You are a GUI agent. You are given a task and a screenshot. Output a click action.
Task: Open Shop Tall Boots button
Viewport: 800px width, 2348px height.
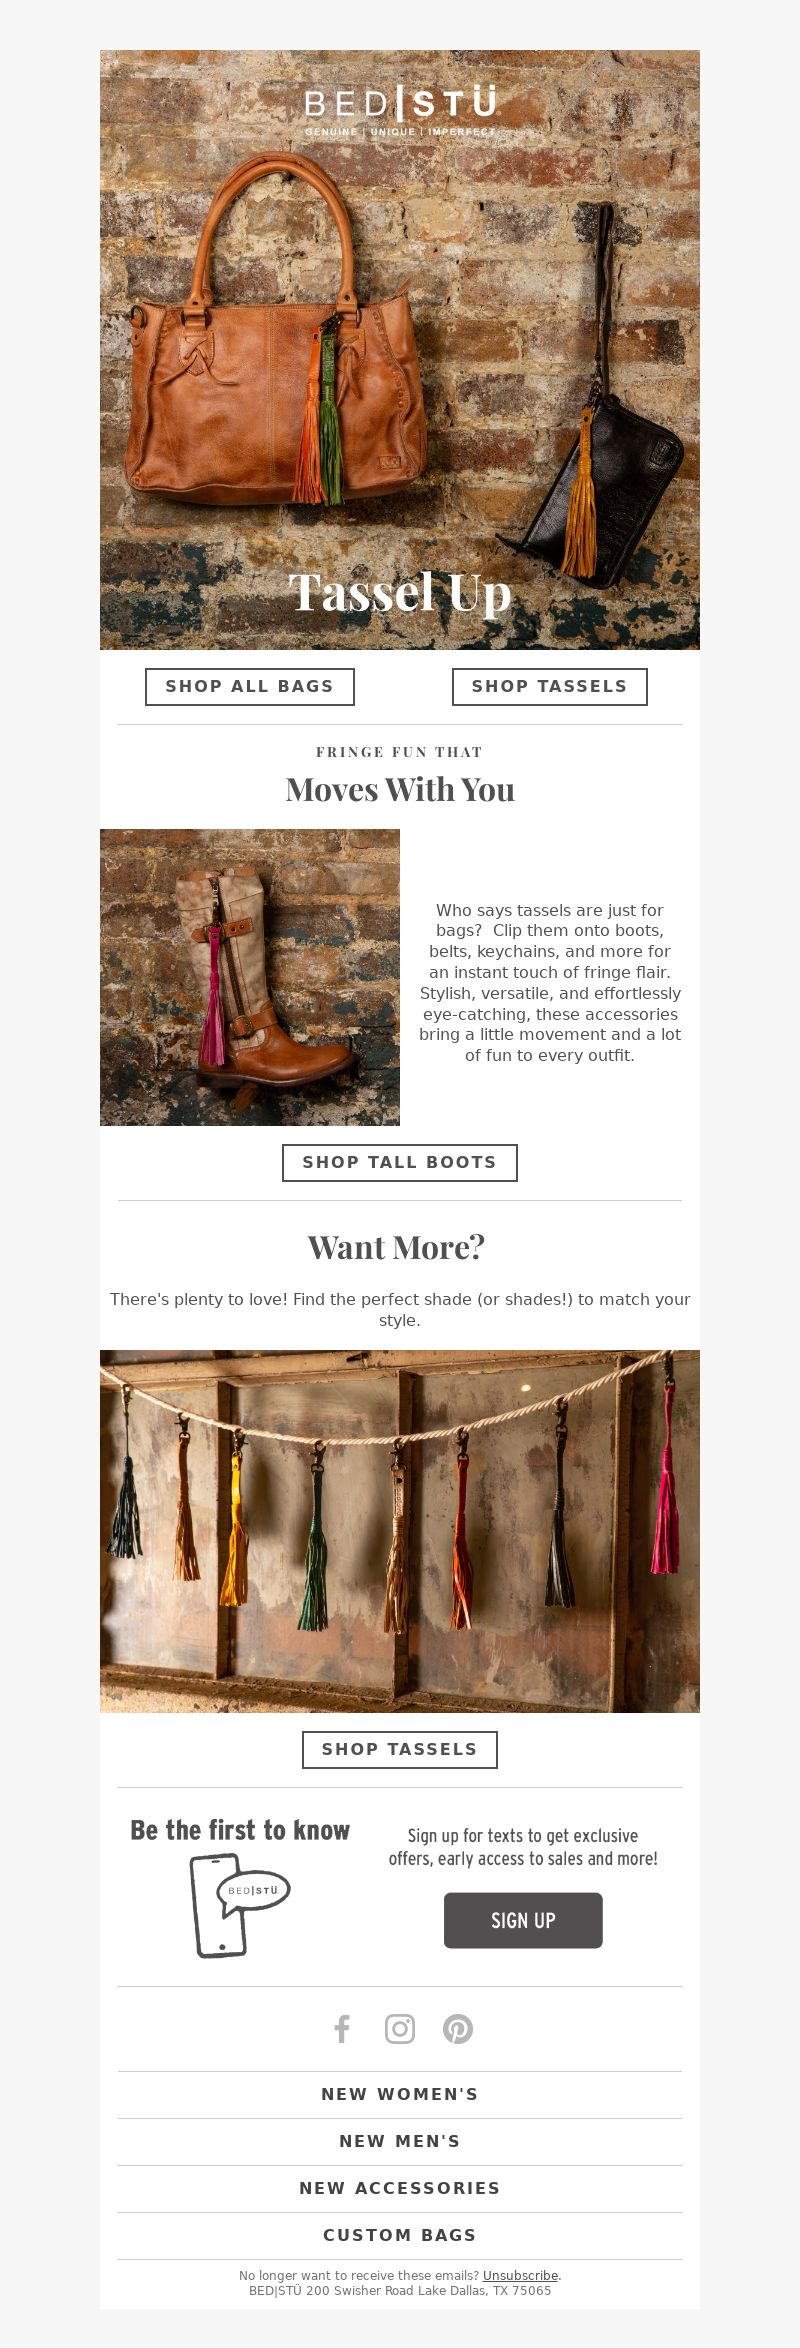click(400, 1163)
